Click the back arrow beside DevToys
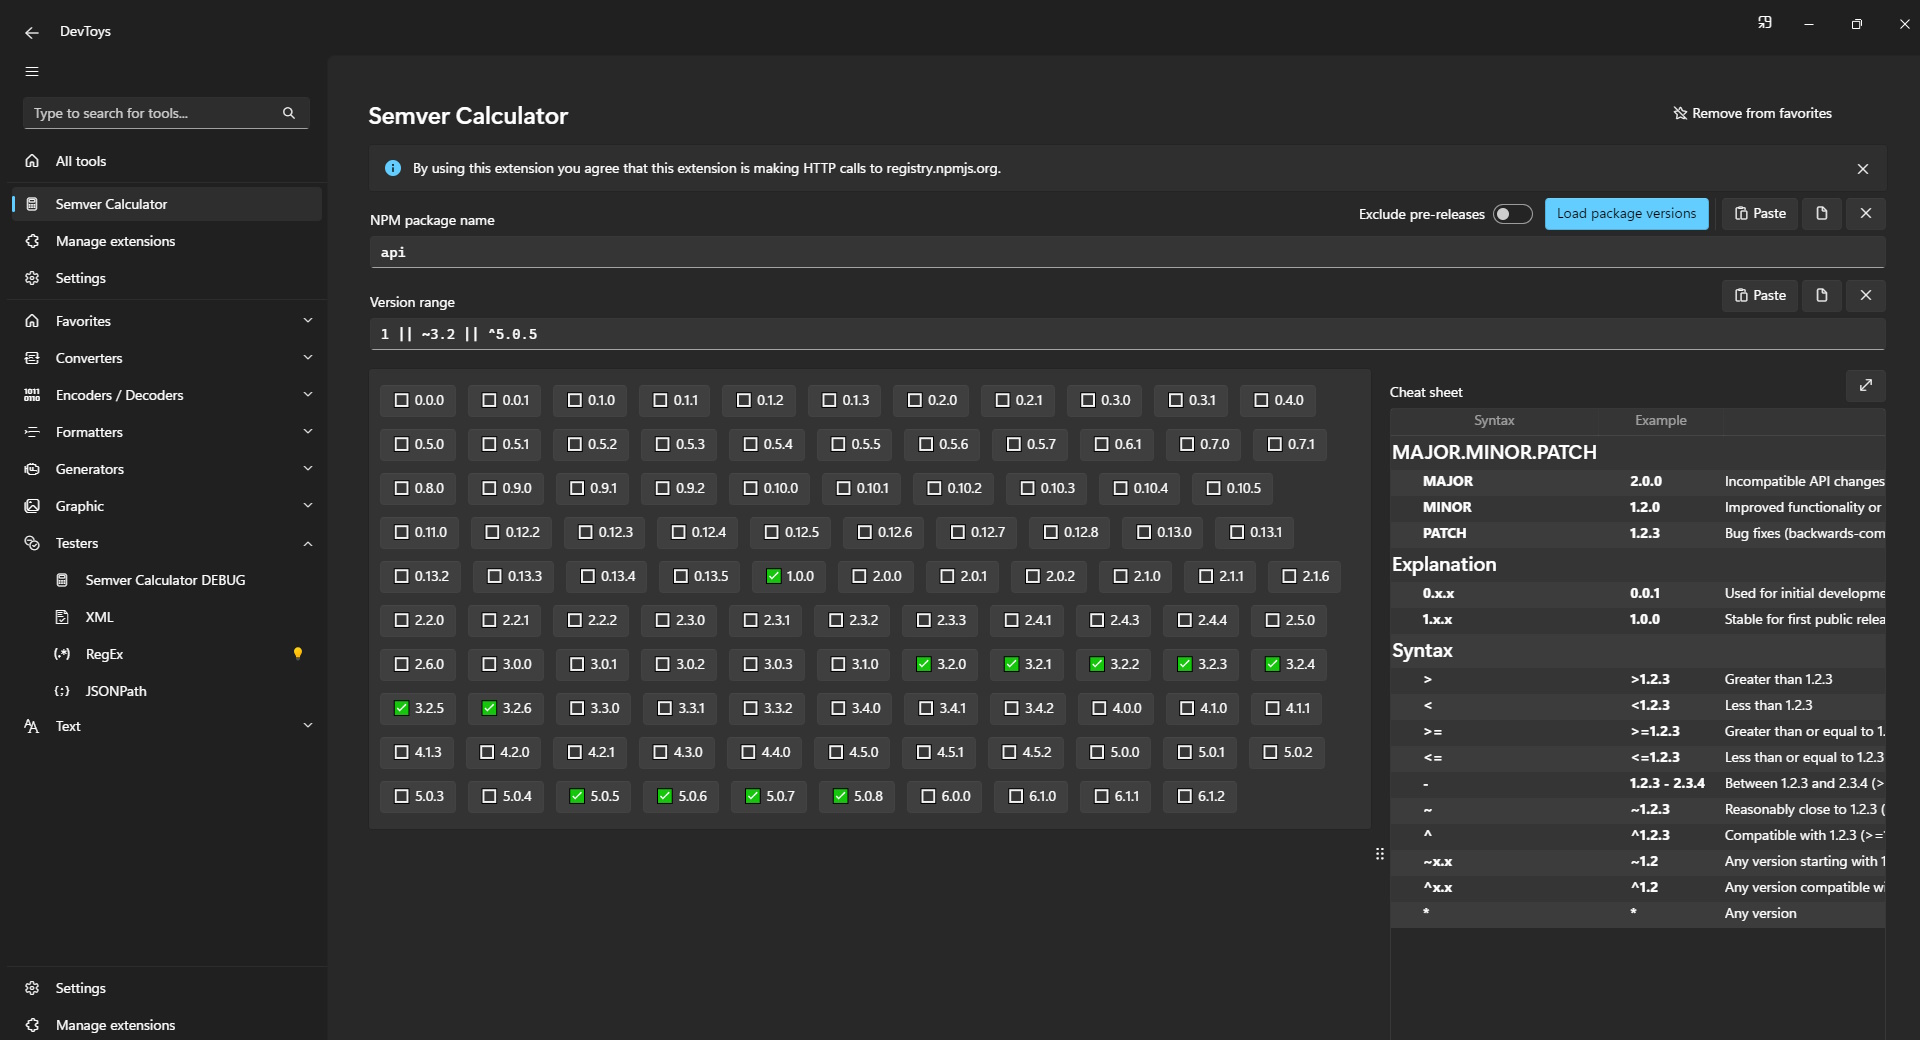This screenshot has width=1920, height=1040. [x=32, y=32]
